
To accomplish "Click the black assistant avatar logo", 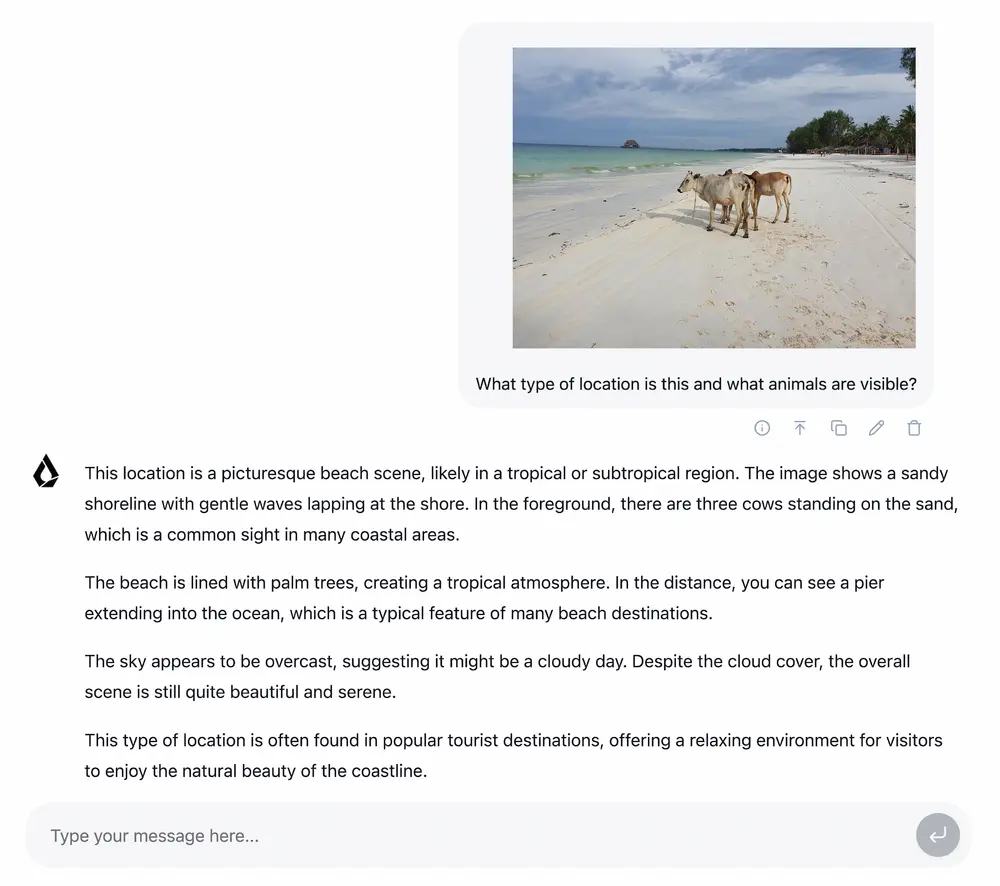I will pyautogui.click(x=46, y=472).
